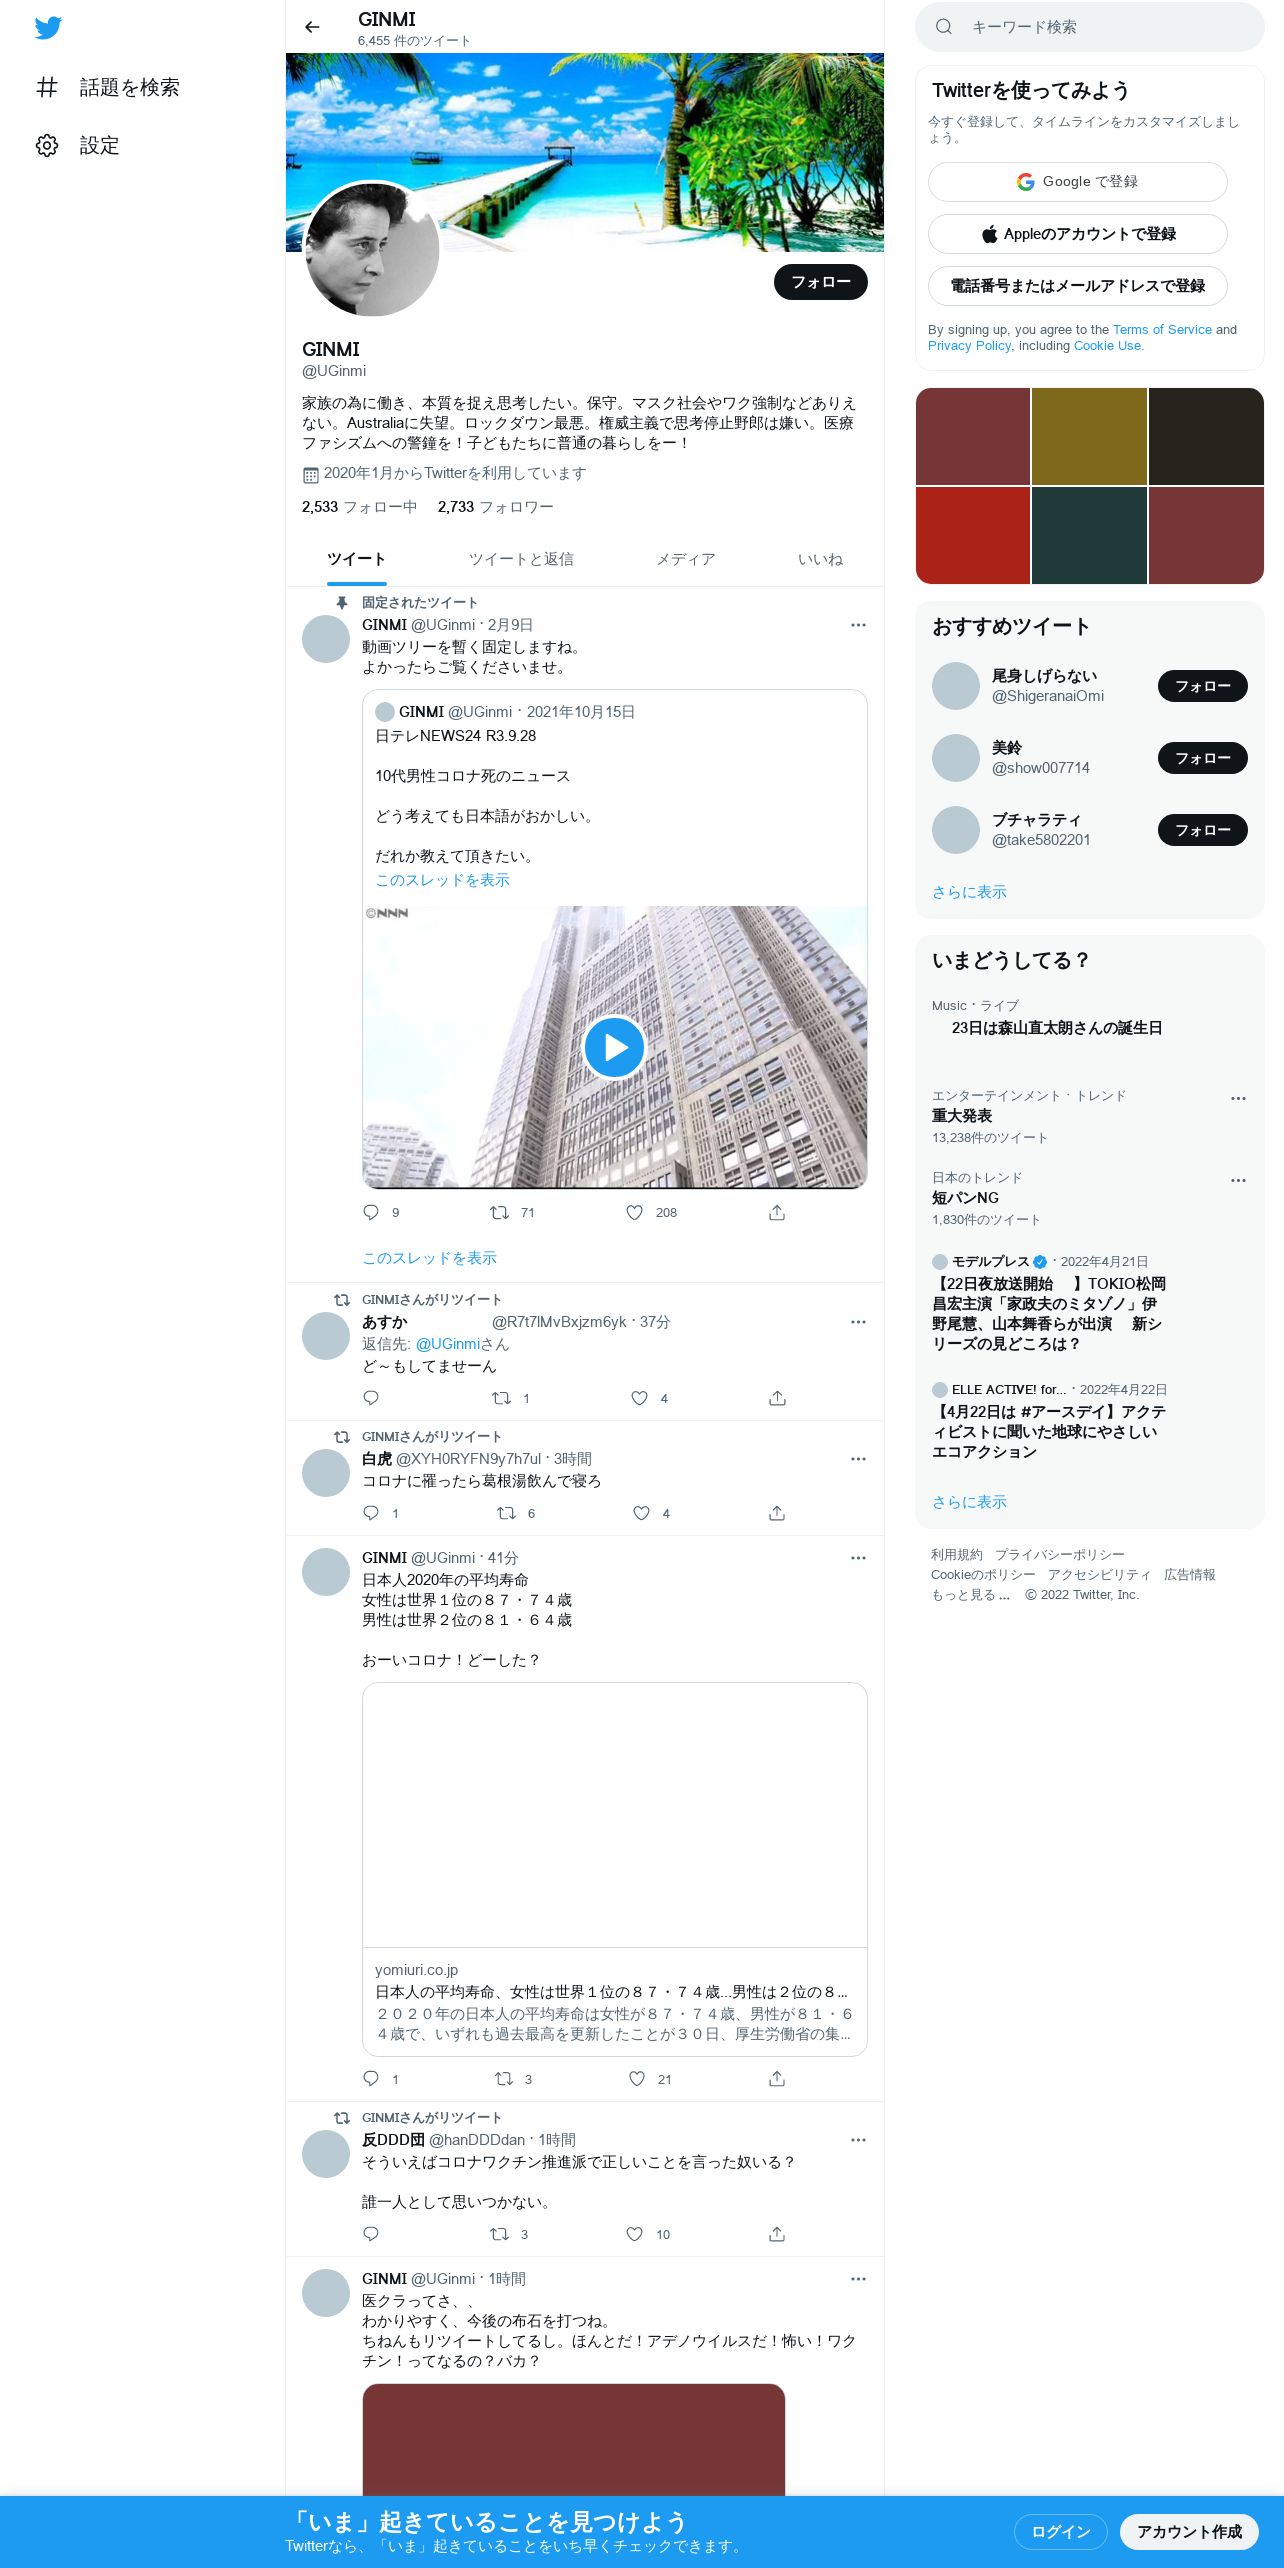
Task: Share the pinned tweet
Action: pos(777,1212)
